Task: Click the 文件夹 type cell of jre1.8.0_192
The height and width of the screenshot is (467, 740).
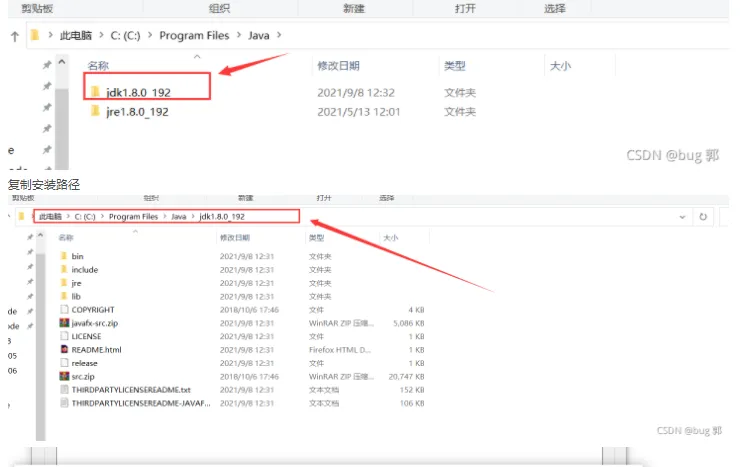Action: point(460,112)
